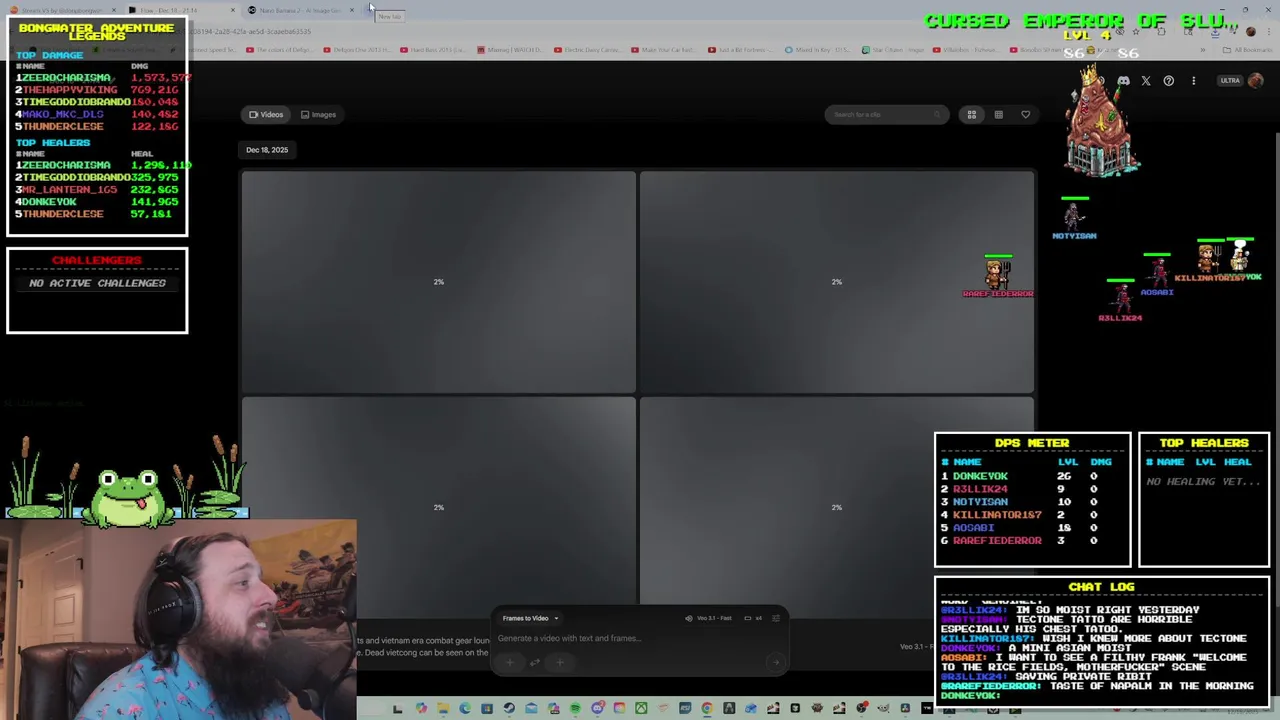Open 'The colors of Defqon' bookmark

click(x=280, y=50)
